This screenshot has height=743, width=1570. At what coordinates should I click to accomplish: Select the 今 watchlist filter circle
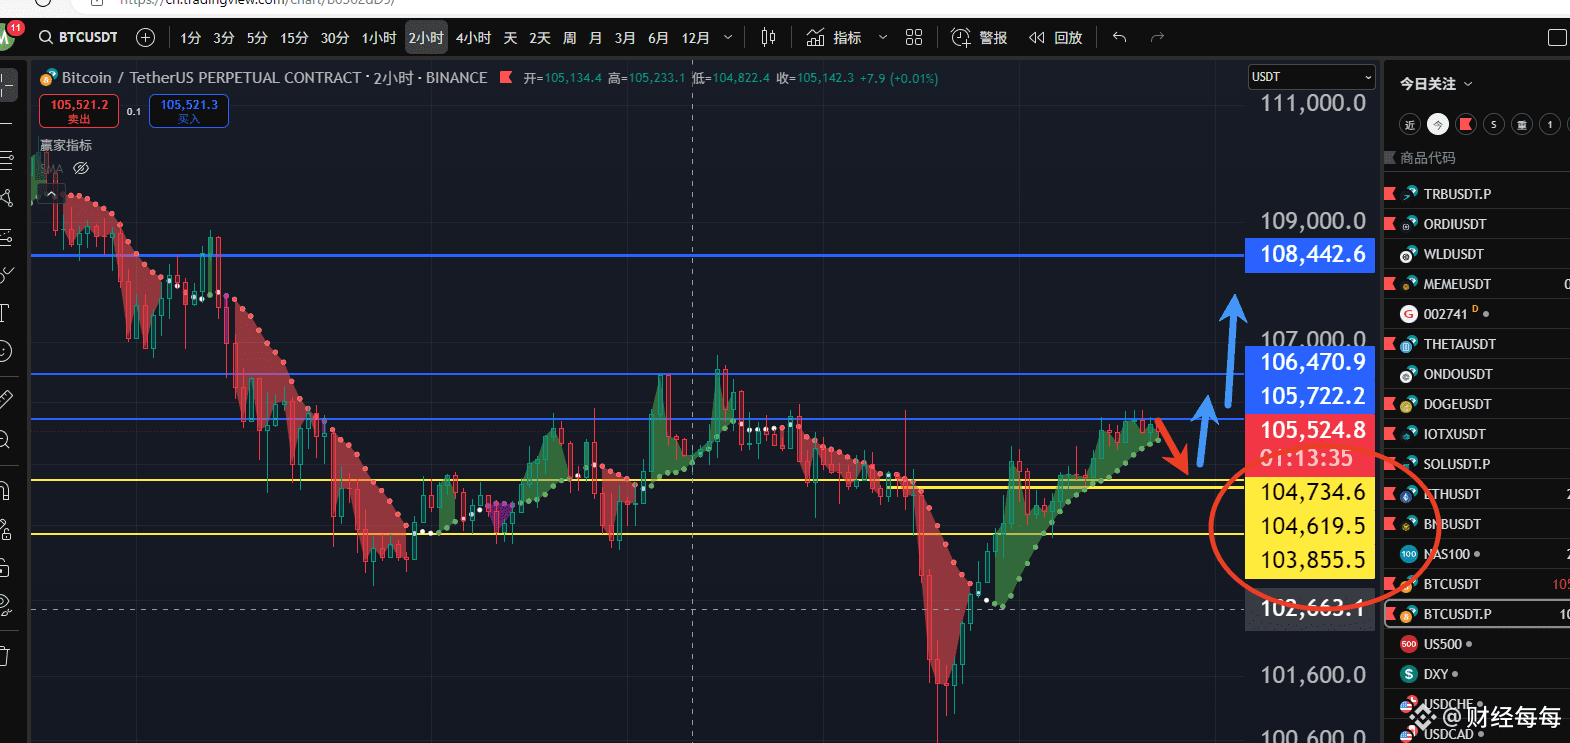(1438, 124)
